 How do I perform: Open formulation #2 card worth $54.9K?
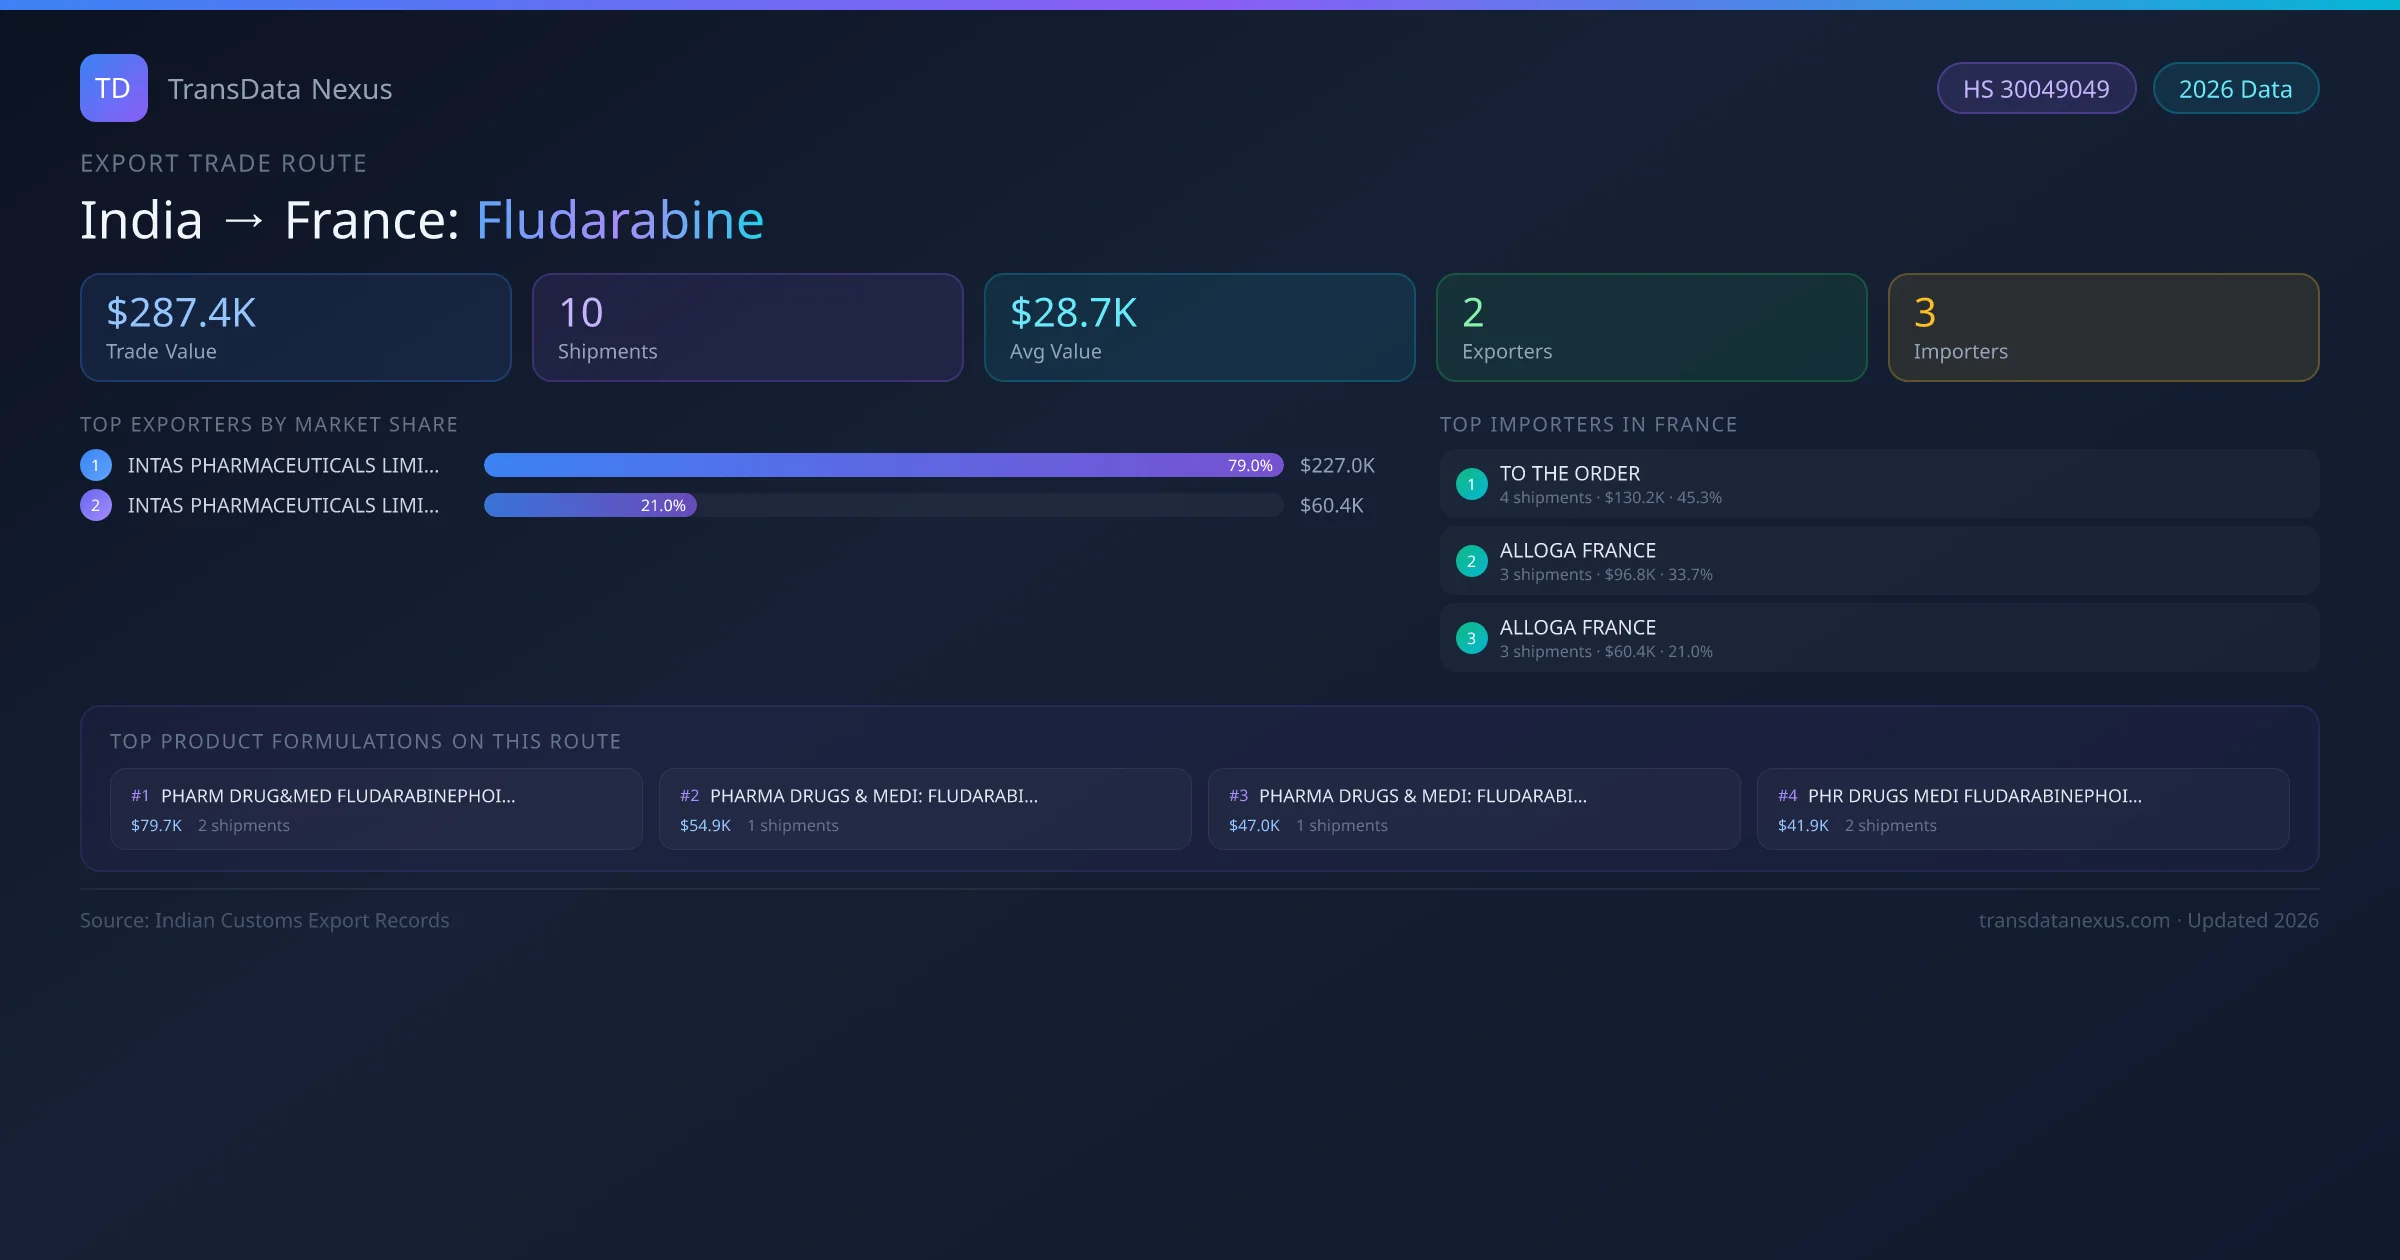click(925, 809)
